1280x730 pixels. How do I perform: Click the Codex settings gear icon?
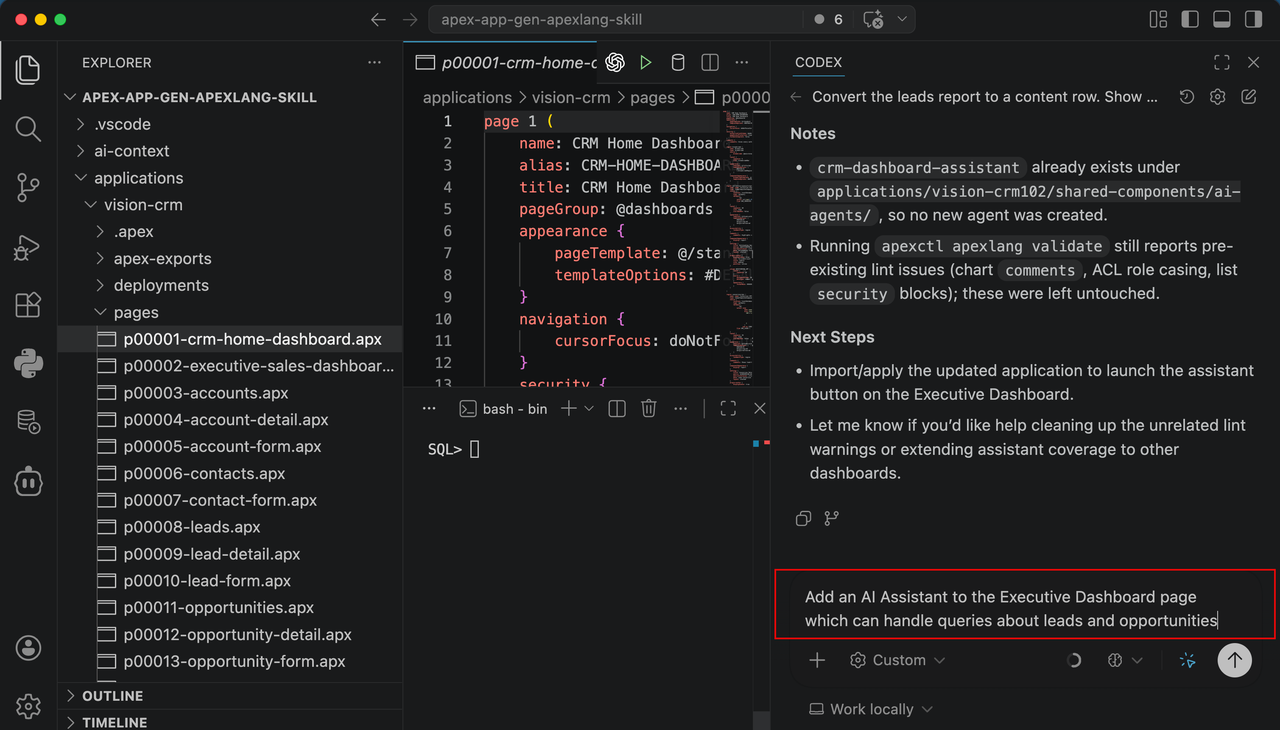click(1217, 97)
